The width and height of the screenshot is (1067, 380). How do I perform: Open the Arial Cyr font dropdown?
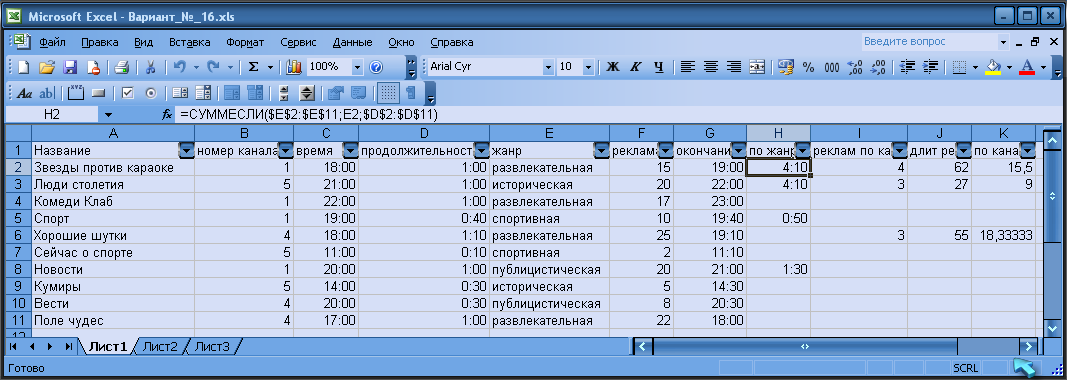(548, 67)
